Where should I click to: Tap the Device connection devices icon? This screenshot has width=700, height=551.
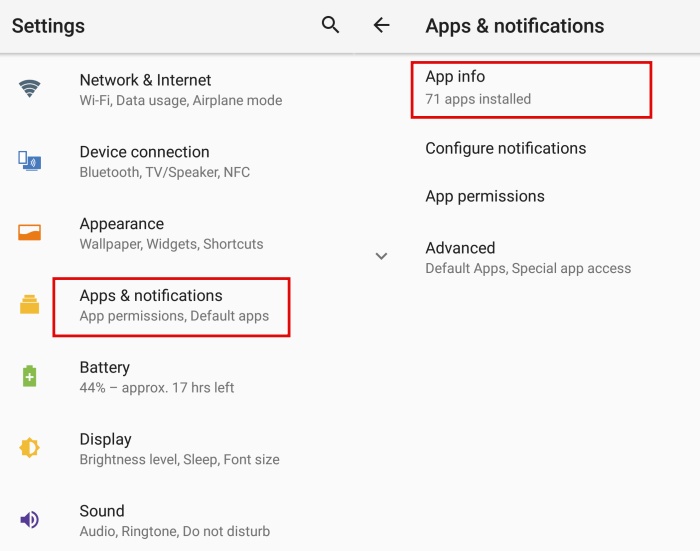tap(29, 161)
